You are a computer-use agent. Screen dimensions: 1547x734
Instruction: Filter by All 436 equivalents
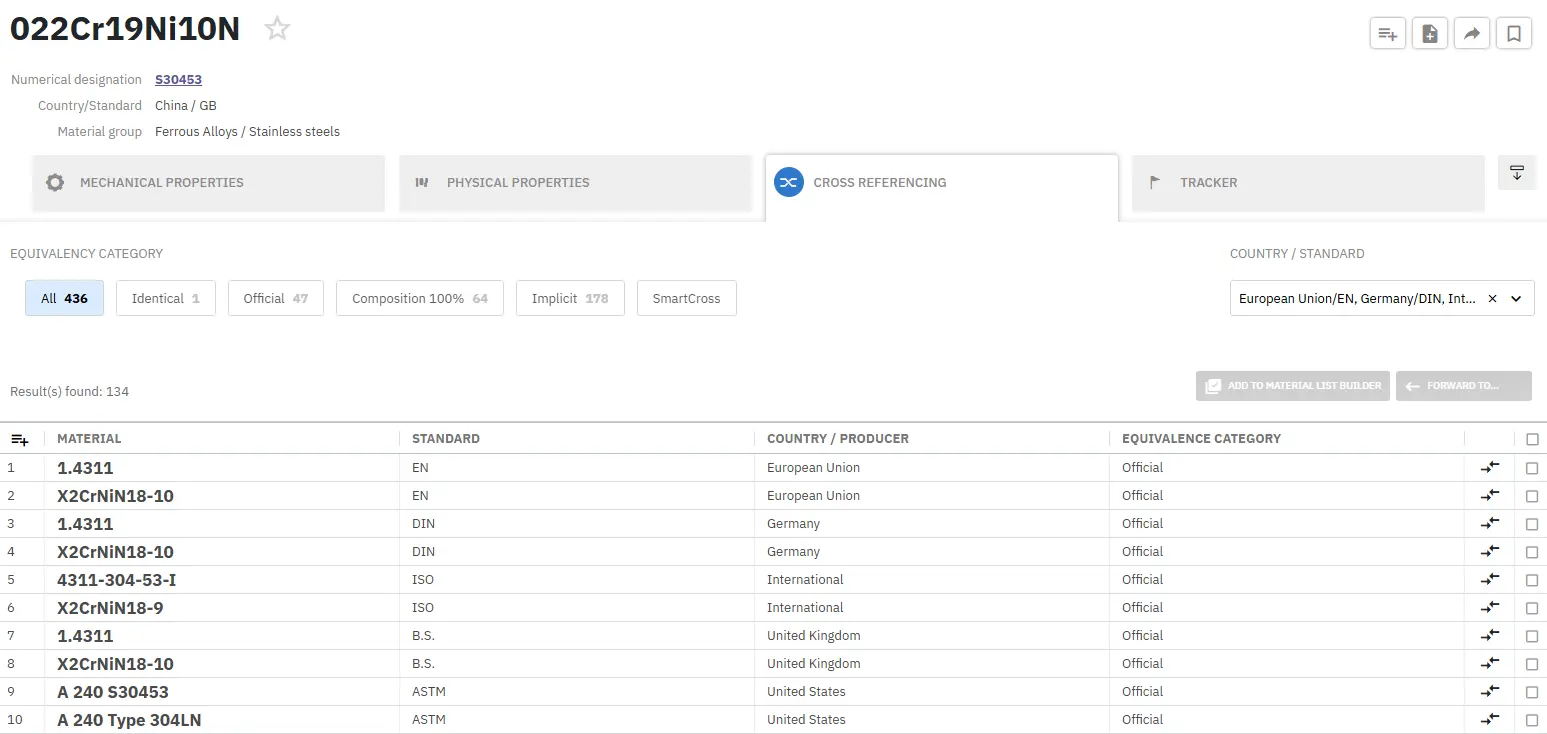click(64, 298)
